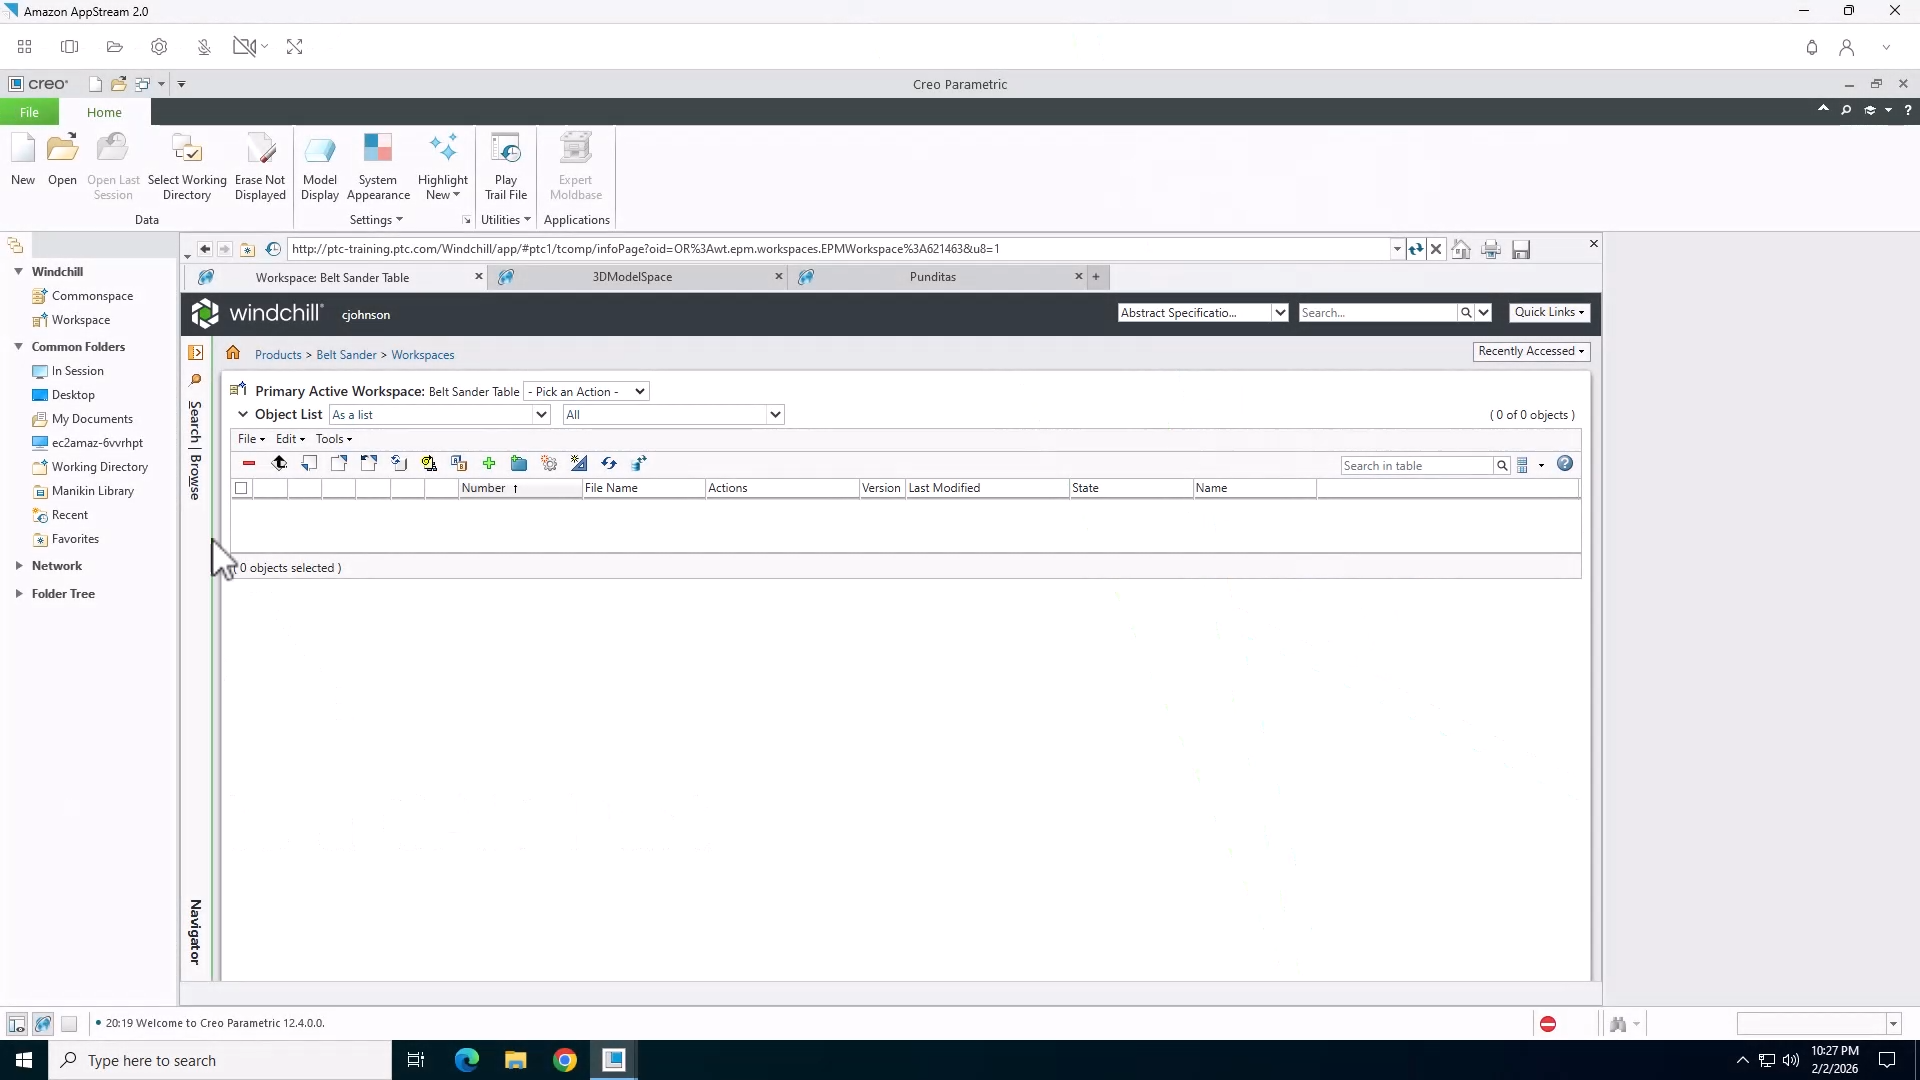This screenshot has height=1080, width=1920.
Task: Click the browser save page icon
Action: pyautogui.click(x=1521, y=249)
